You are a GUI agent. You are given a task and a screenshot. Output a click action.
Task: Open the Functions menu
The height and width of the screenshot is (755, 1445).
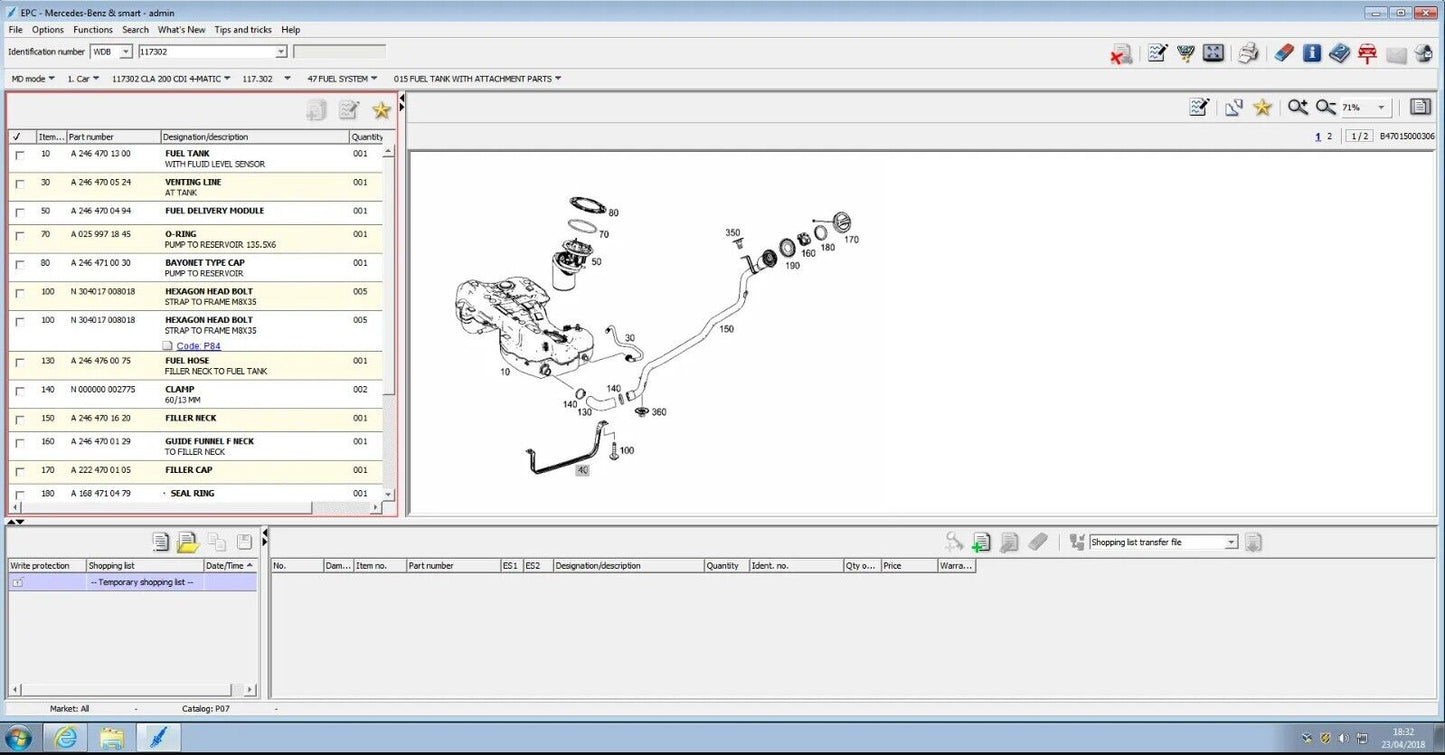[93, 30]
